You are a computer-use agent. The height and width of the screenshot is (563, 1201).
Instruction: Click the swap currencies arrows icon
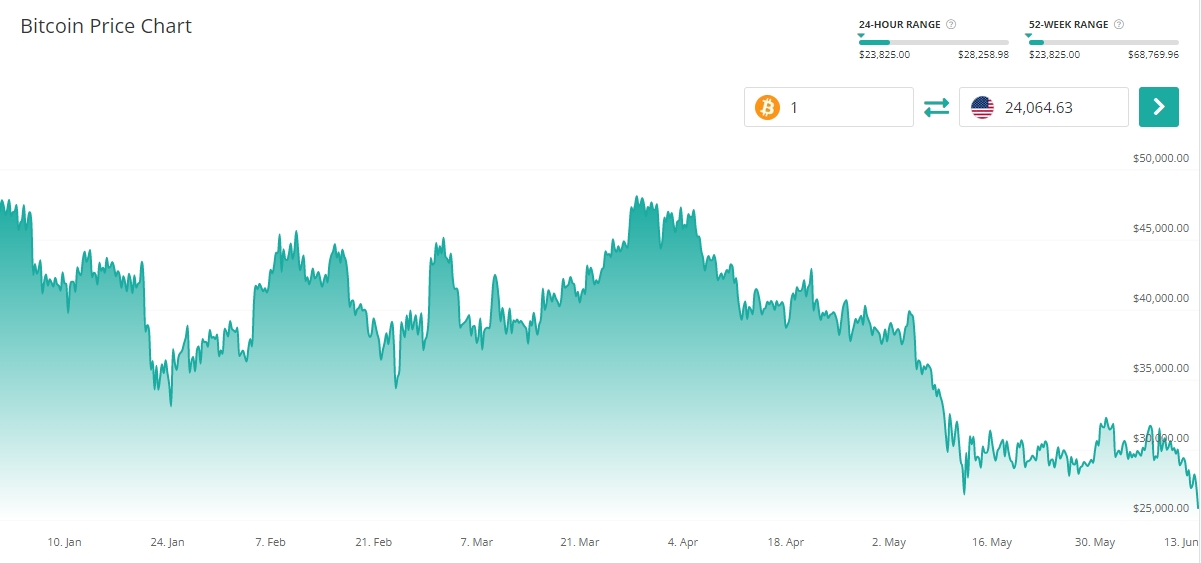936,107
